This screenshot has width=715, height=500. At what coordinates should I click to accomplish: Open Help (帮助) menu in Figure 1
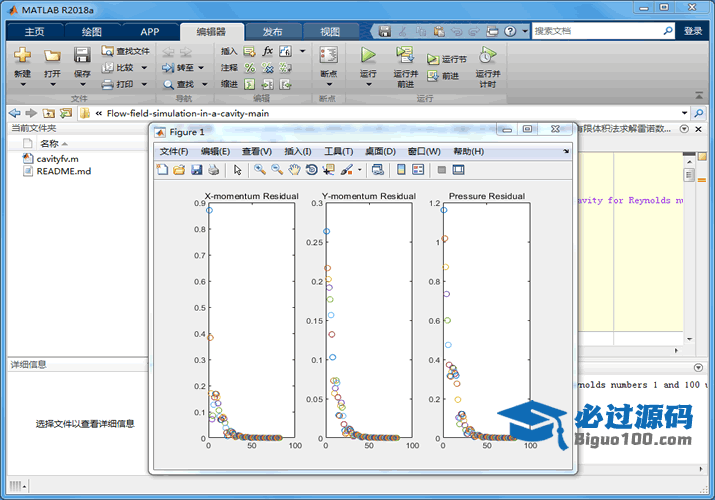[468, 151]
